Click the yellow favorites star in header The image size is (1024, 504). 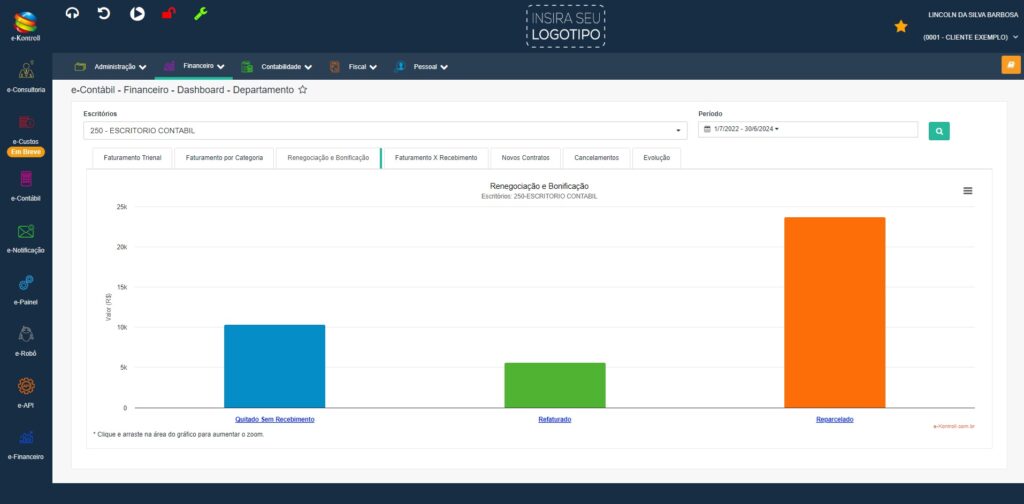point(901,26)
